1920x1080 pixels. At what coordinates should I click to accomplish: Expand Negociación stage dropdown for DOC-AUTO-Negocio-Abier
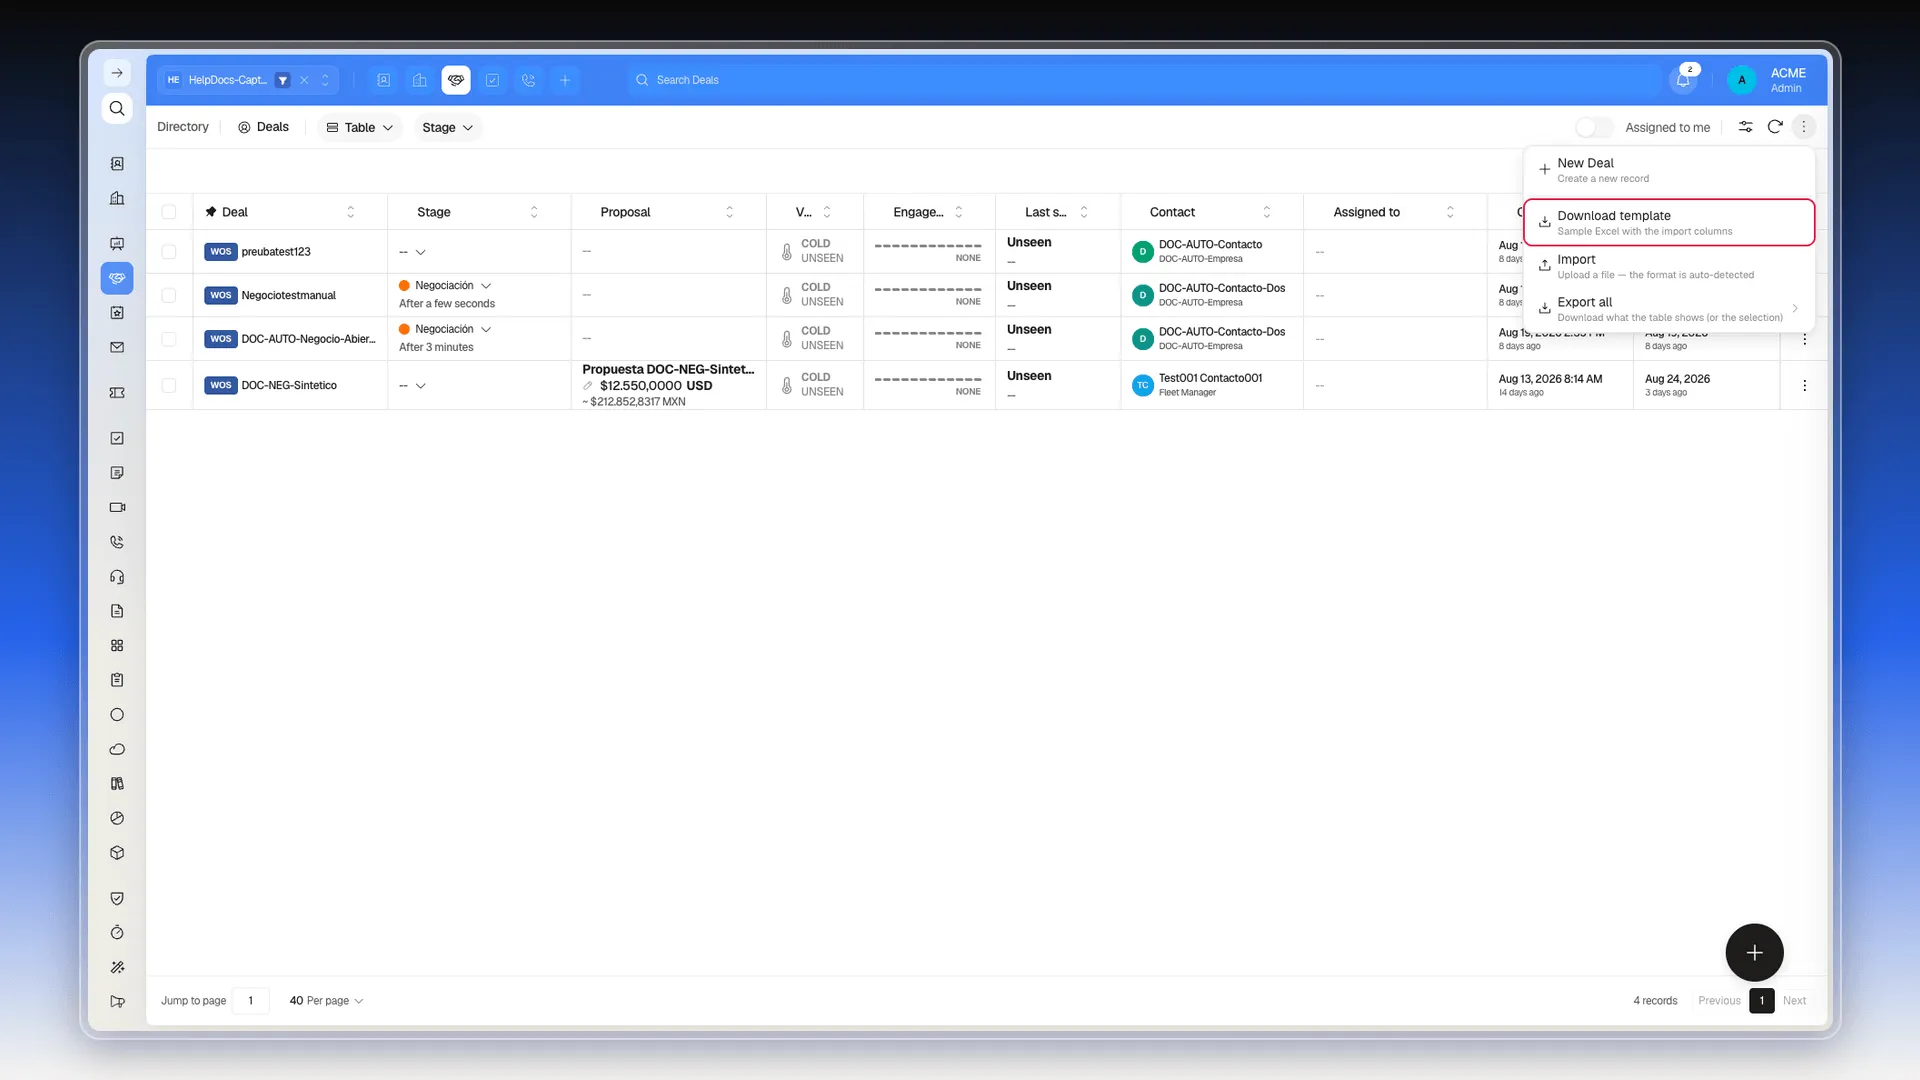click(486, 329)
